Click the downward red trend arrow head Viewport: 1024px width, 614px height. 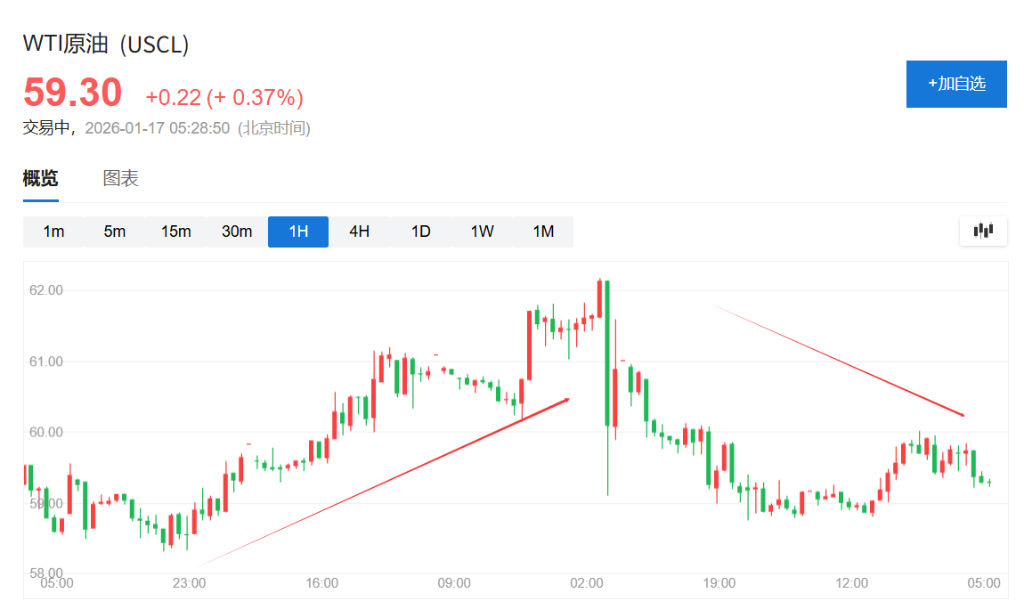click(x=960, y=414)
